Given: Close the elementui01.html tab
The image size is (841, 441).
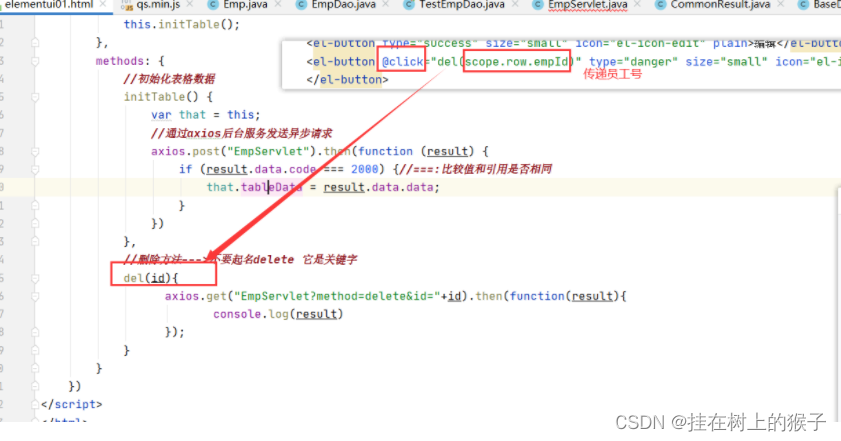Looking at the screenshot, I should click(x=103, y=5).
